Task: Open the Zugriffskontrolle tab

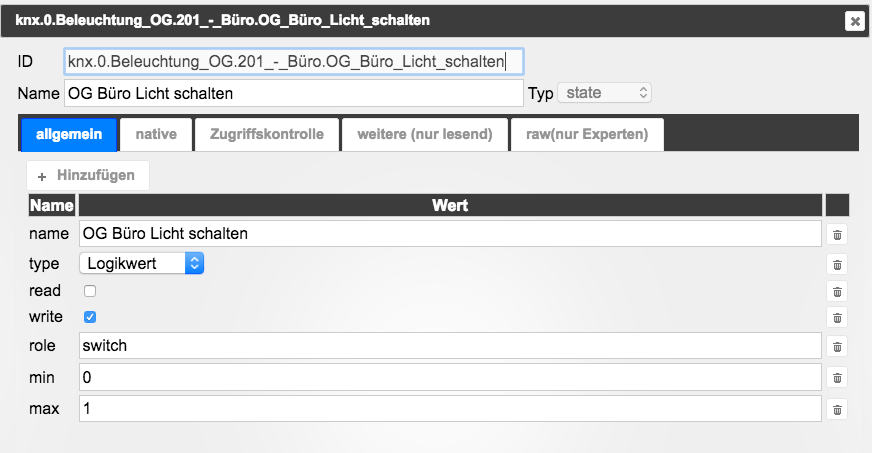Action: pos(267,135)
